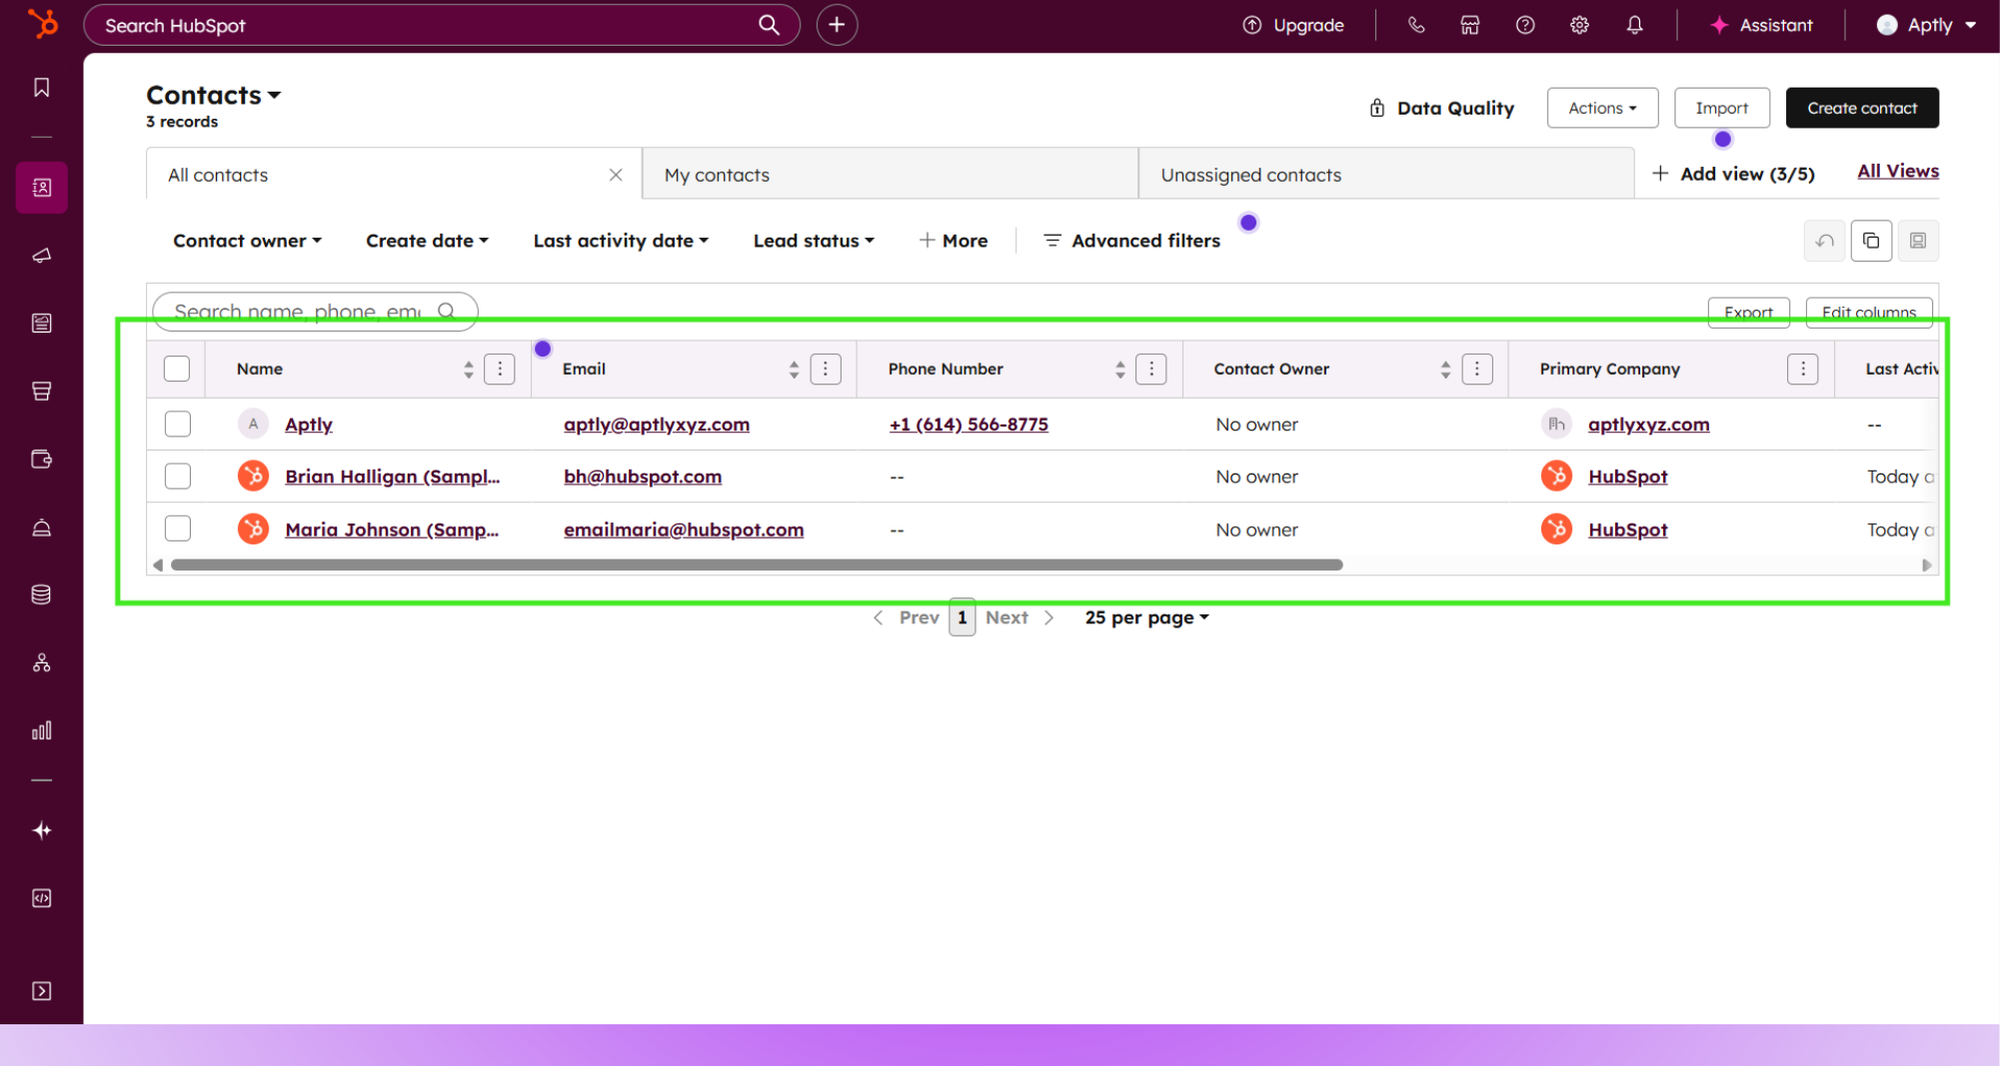
Task: Open the Reporting bar chart sidebar icon
Action: tap(42, 731)
